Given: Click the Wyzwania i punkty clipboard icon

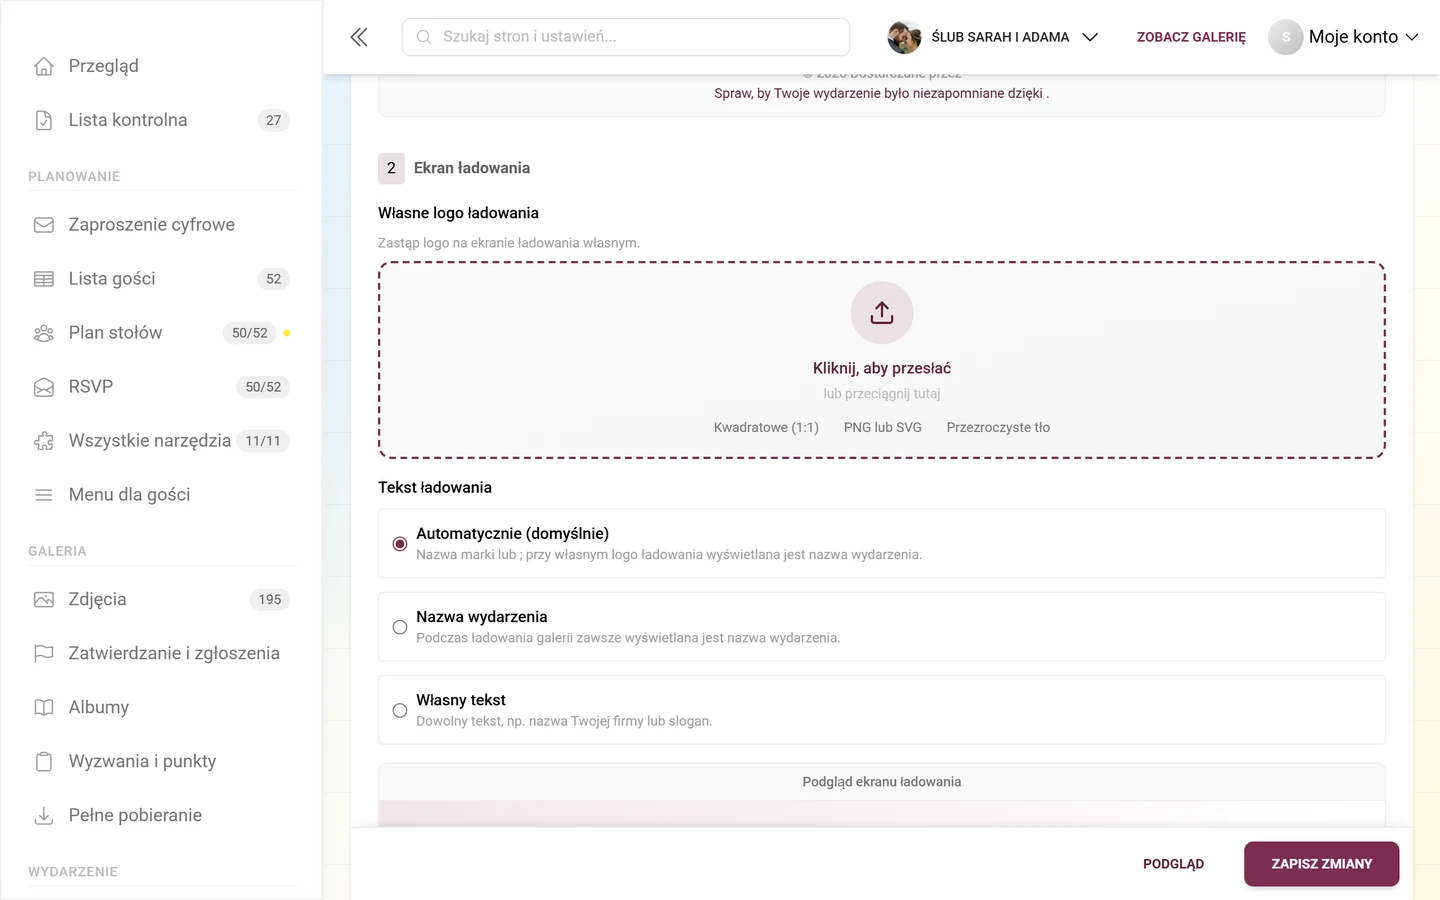Looking at the screenshot, I should [44, 762].
